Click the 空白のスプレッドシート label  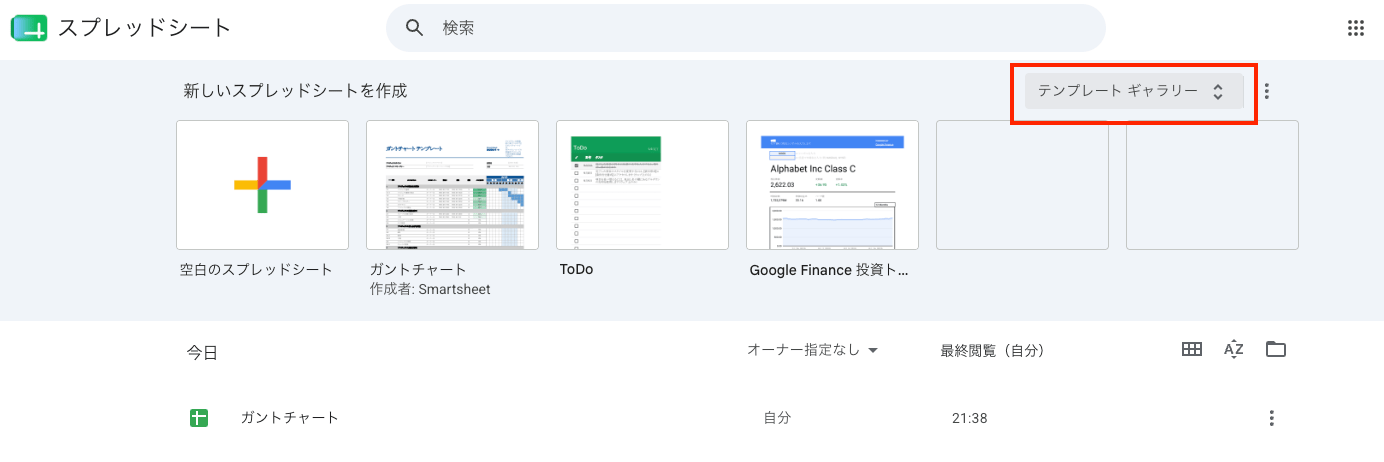pyautogui.click(x=256, y=270)
